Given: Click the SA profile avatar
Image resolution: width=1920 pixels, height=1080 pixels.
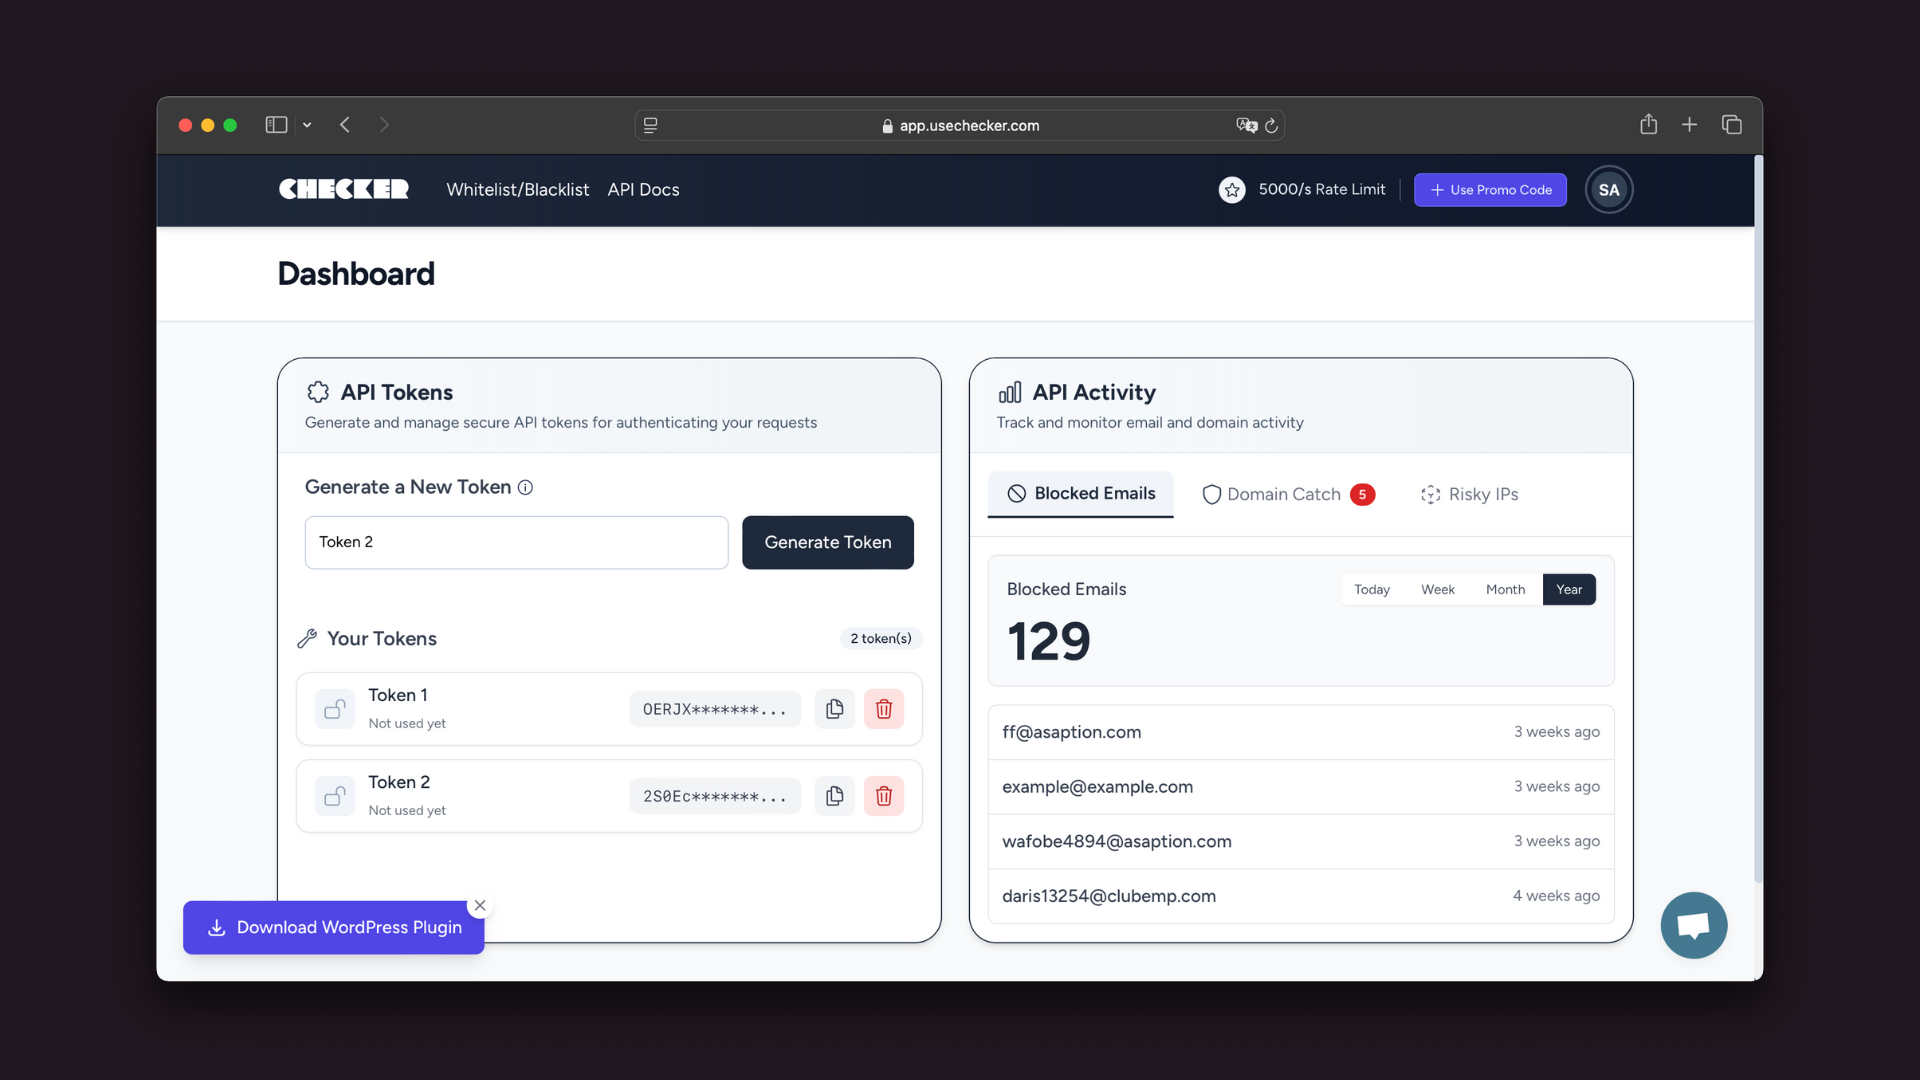Looking at the screenshot, I should coord(1608,190).
